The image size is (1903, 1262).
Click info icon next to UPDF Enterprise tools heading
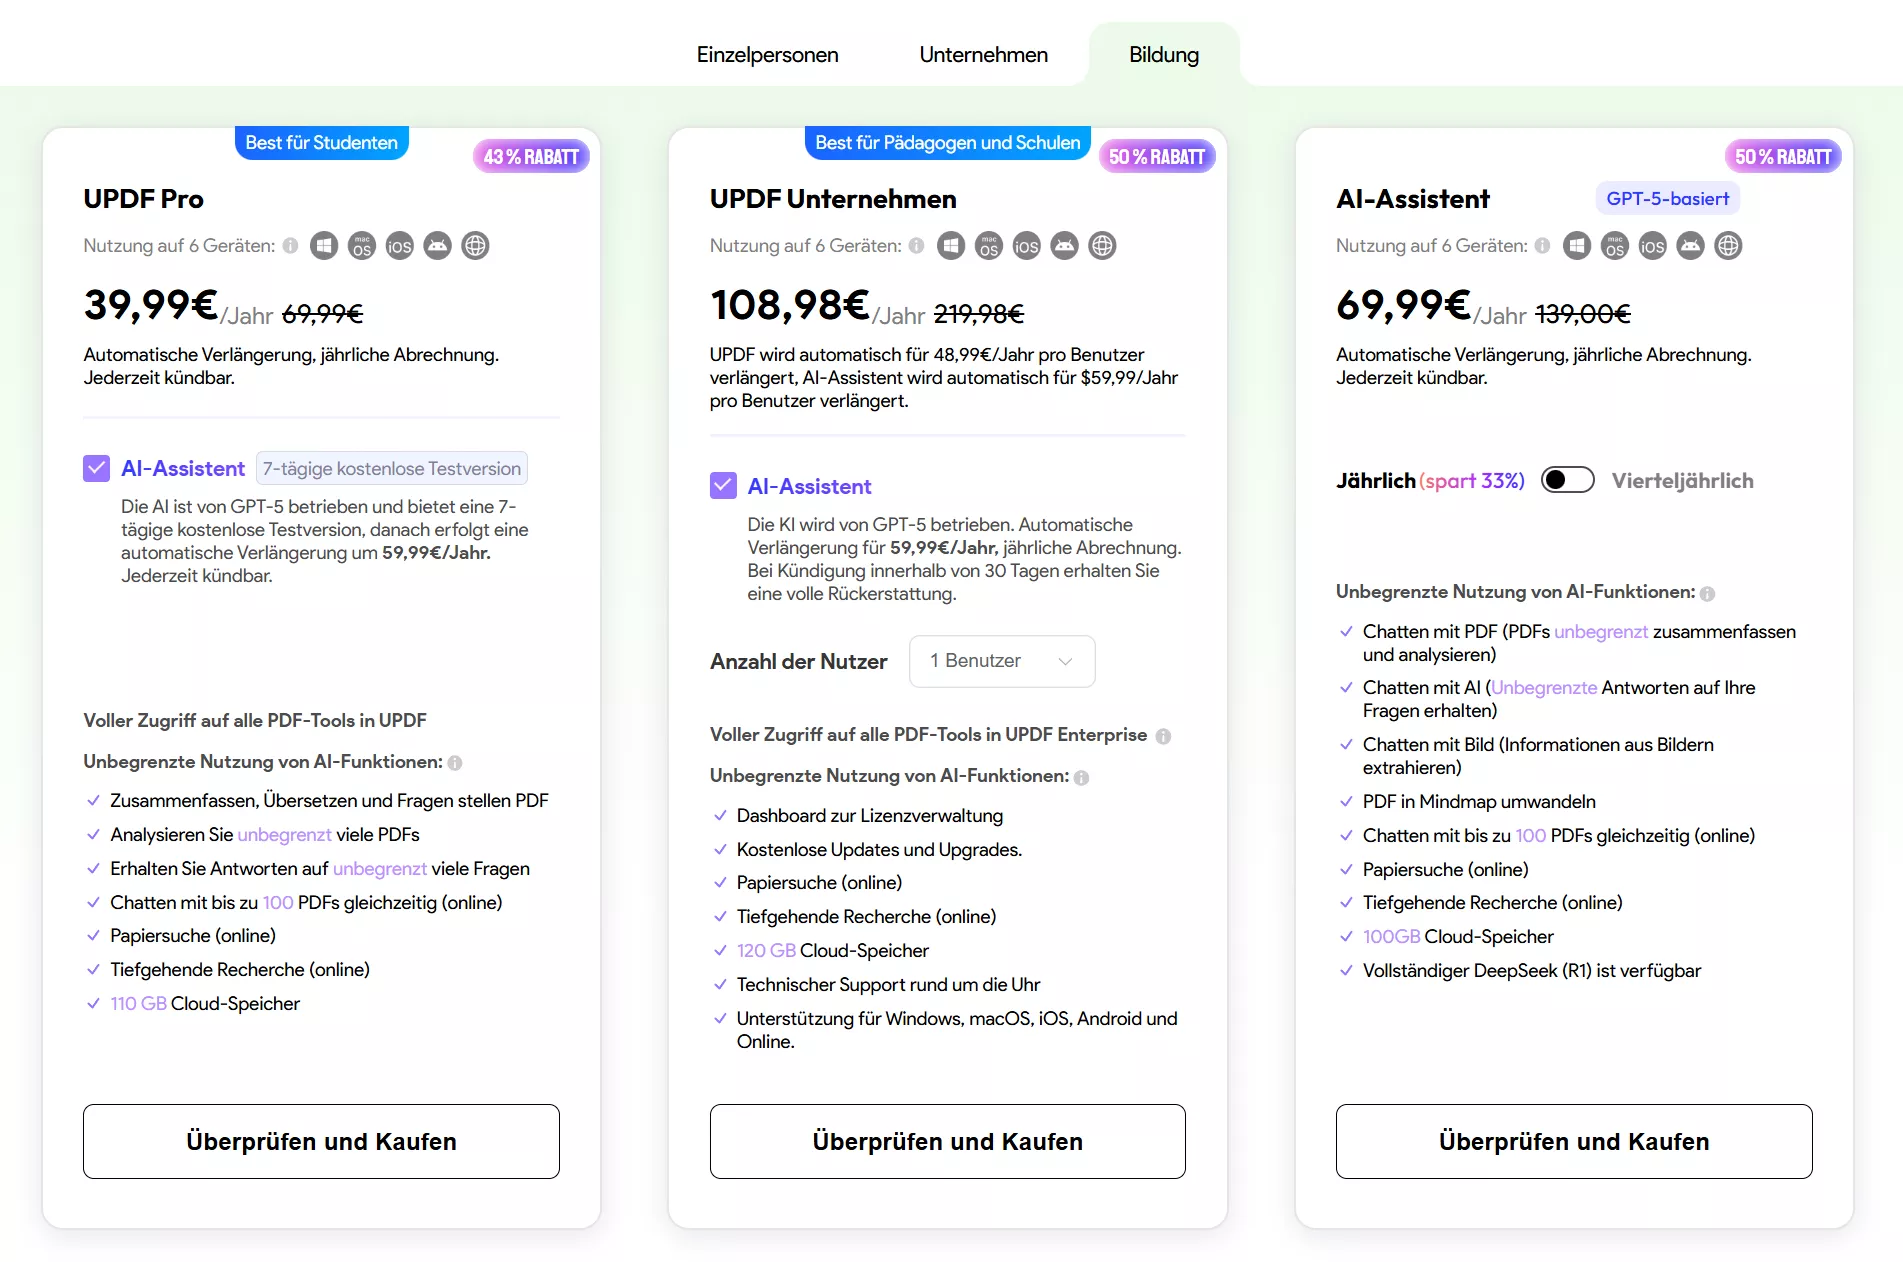point(1163,736)
